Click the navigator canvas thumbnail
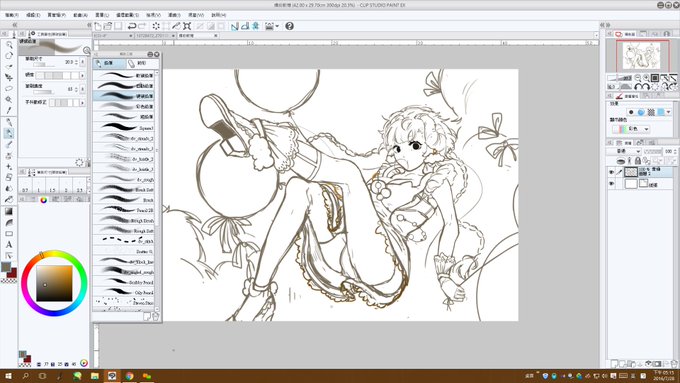This screenshot has height=383, width=680. (640, 55)
